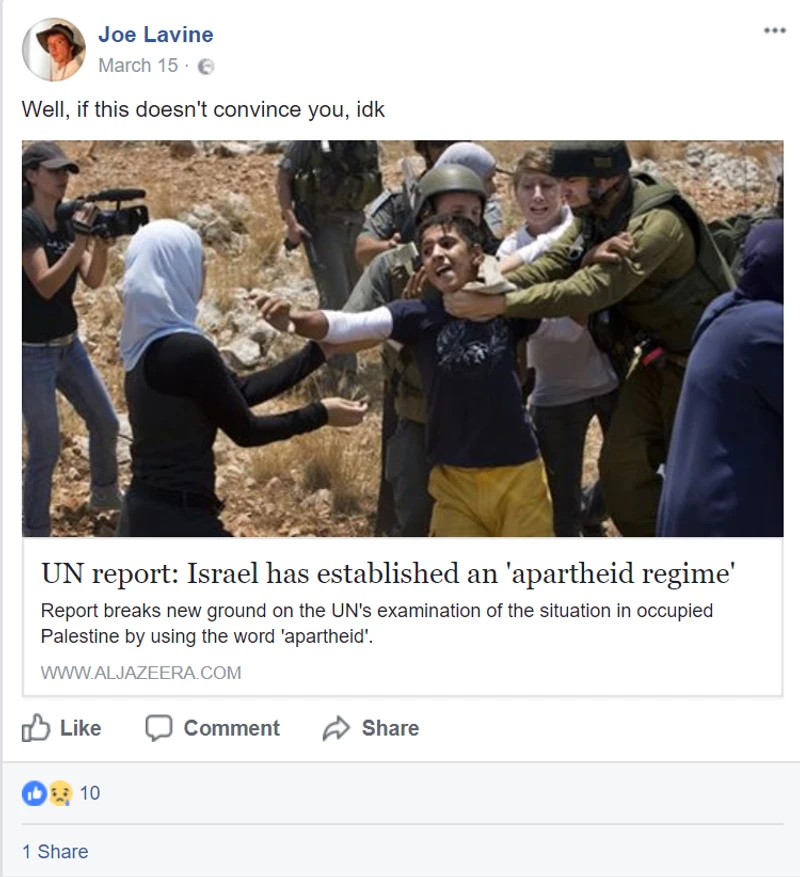The height and width of the screenshot is (877, 800).
Task: Click the arrow Share icon
Action: click(336, 728)
